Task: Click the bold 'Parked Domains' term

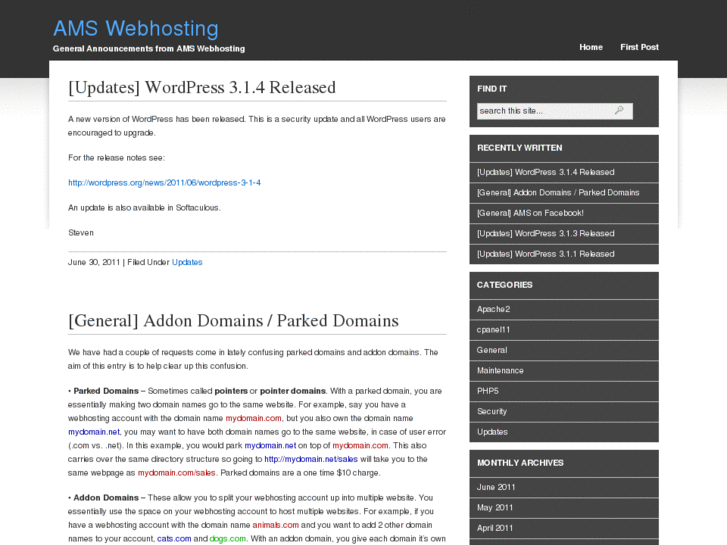Action: 106,391
